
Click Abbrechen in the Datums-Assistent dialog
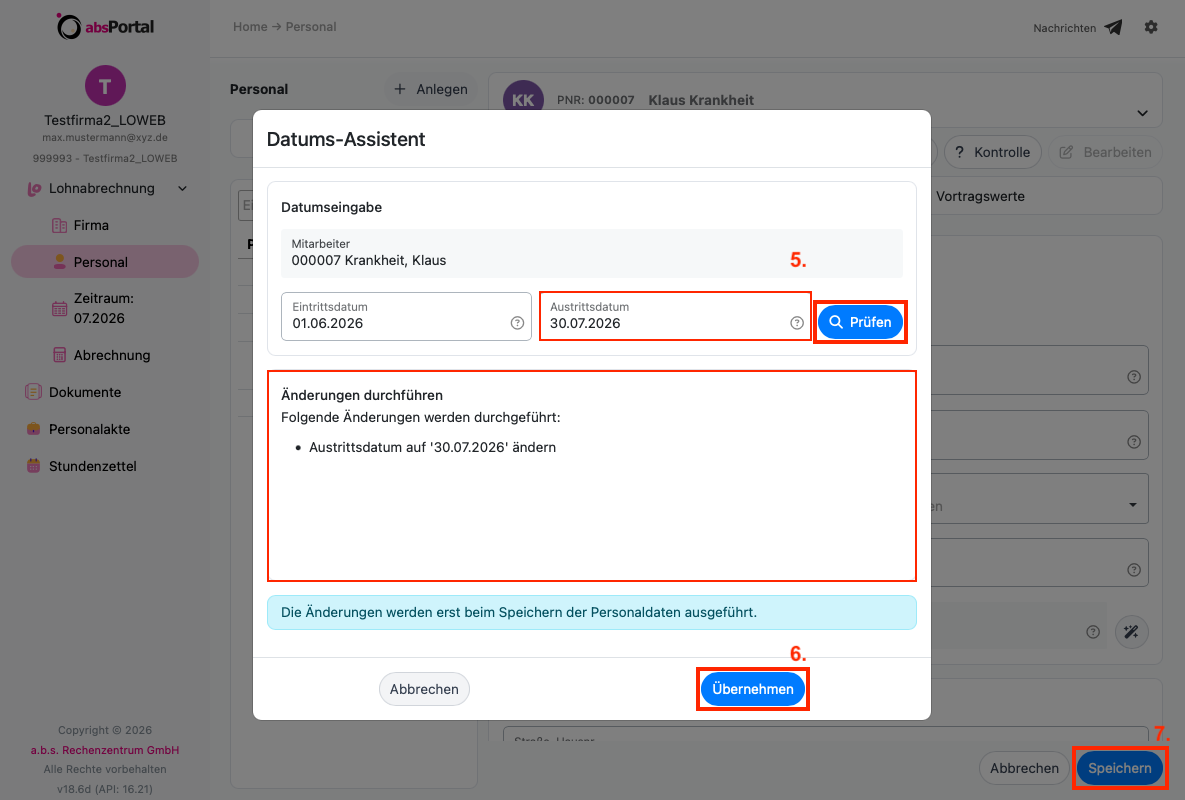(424, 689)
